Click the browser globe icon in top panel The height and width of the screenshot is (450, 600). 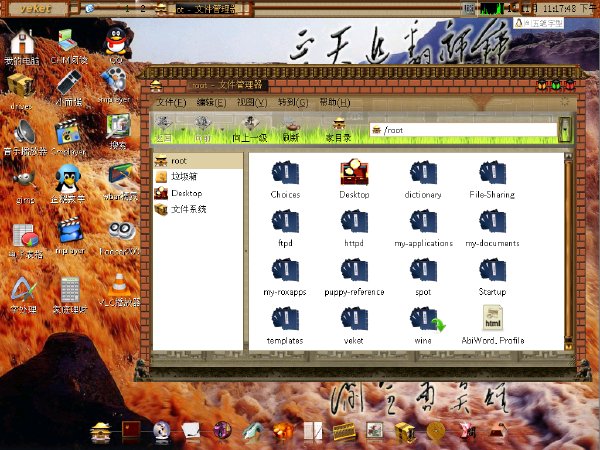pos(90,8)
